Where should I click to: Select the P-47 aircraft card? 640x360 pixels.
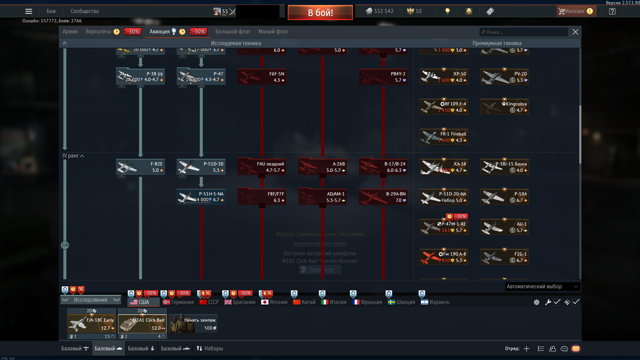(201, 77)
